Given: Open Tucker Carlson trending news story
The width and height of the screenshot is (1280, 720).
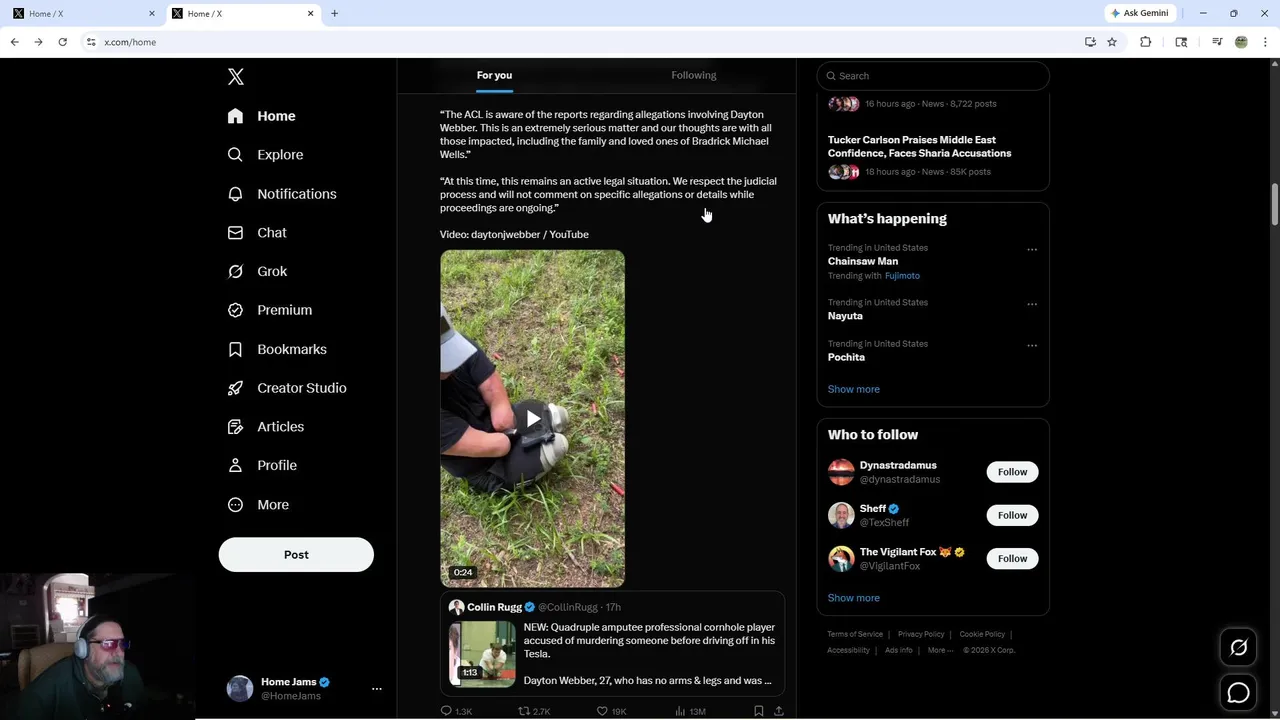Looking at the screenshot, I should click(919, 147).
